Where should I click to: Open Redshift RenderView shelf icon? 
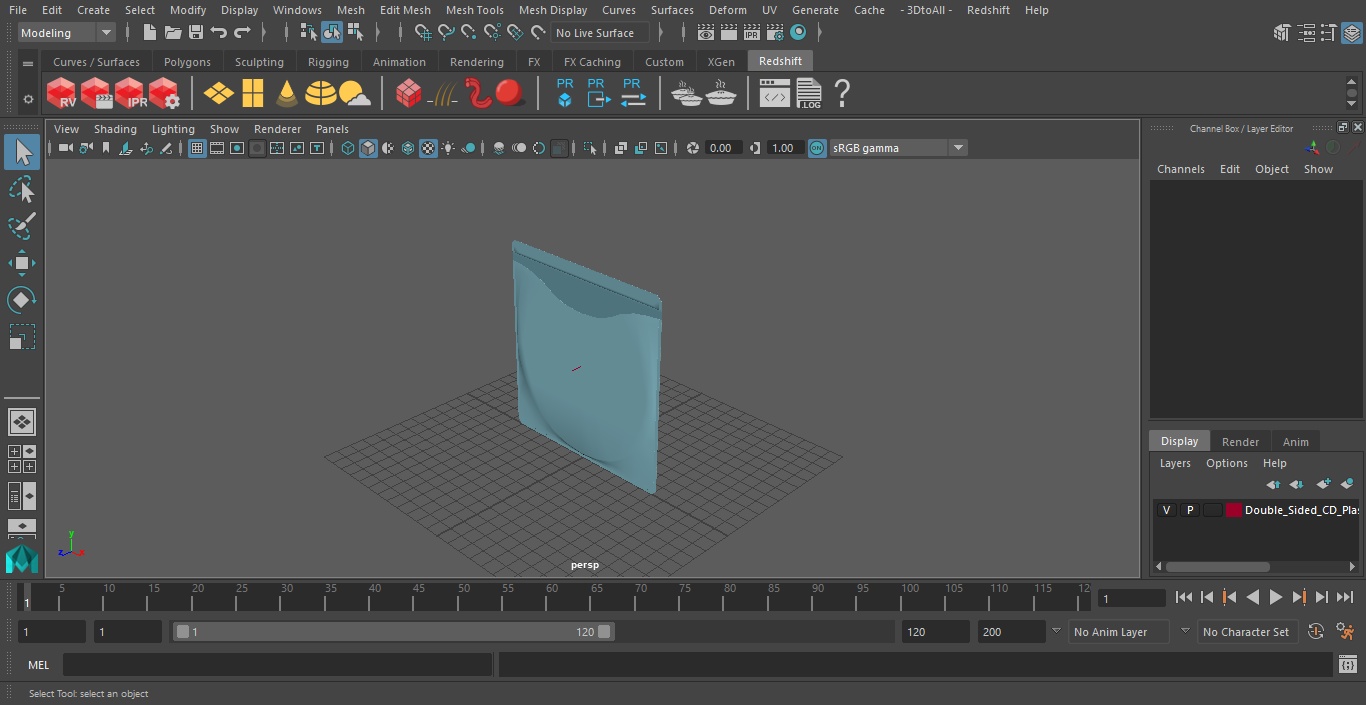tap(62, 94)
